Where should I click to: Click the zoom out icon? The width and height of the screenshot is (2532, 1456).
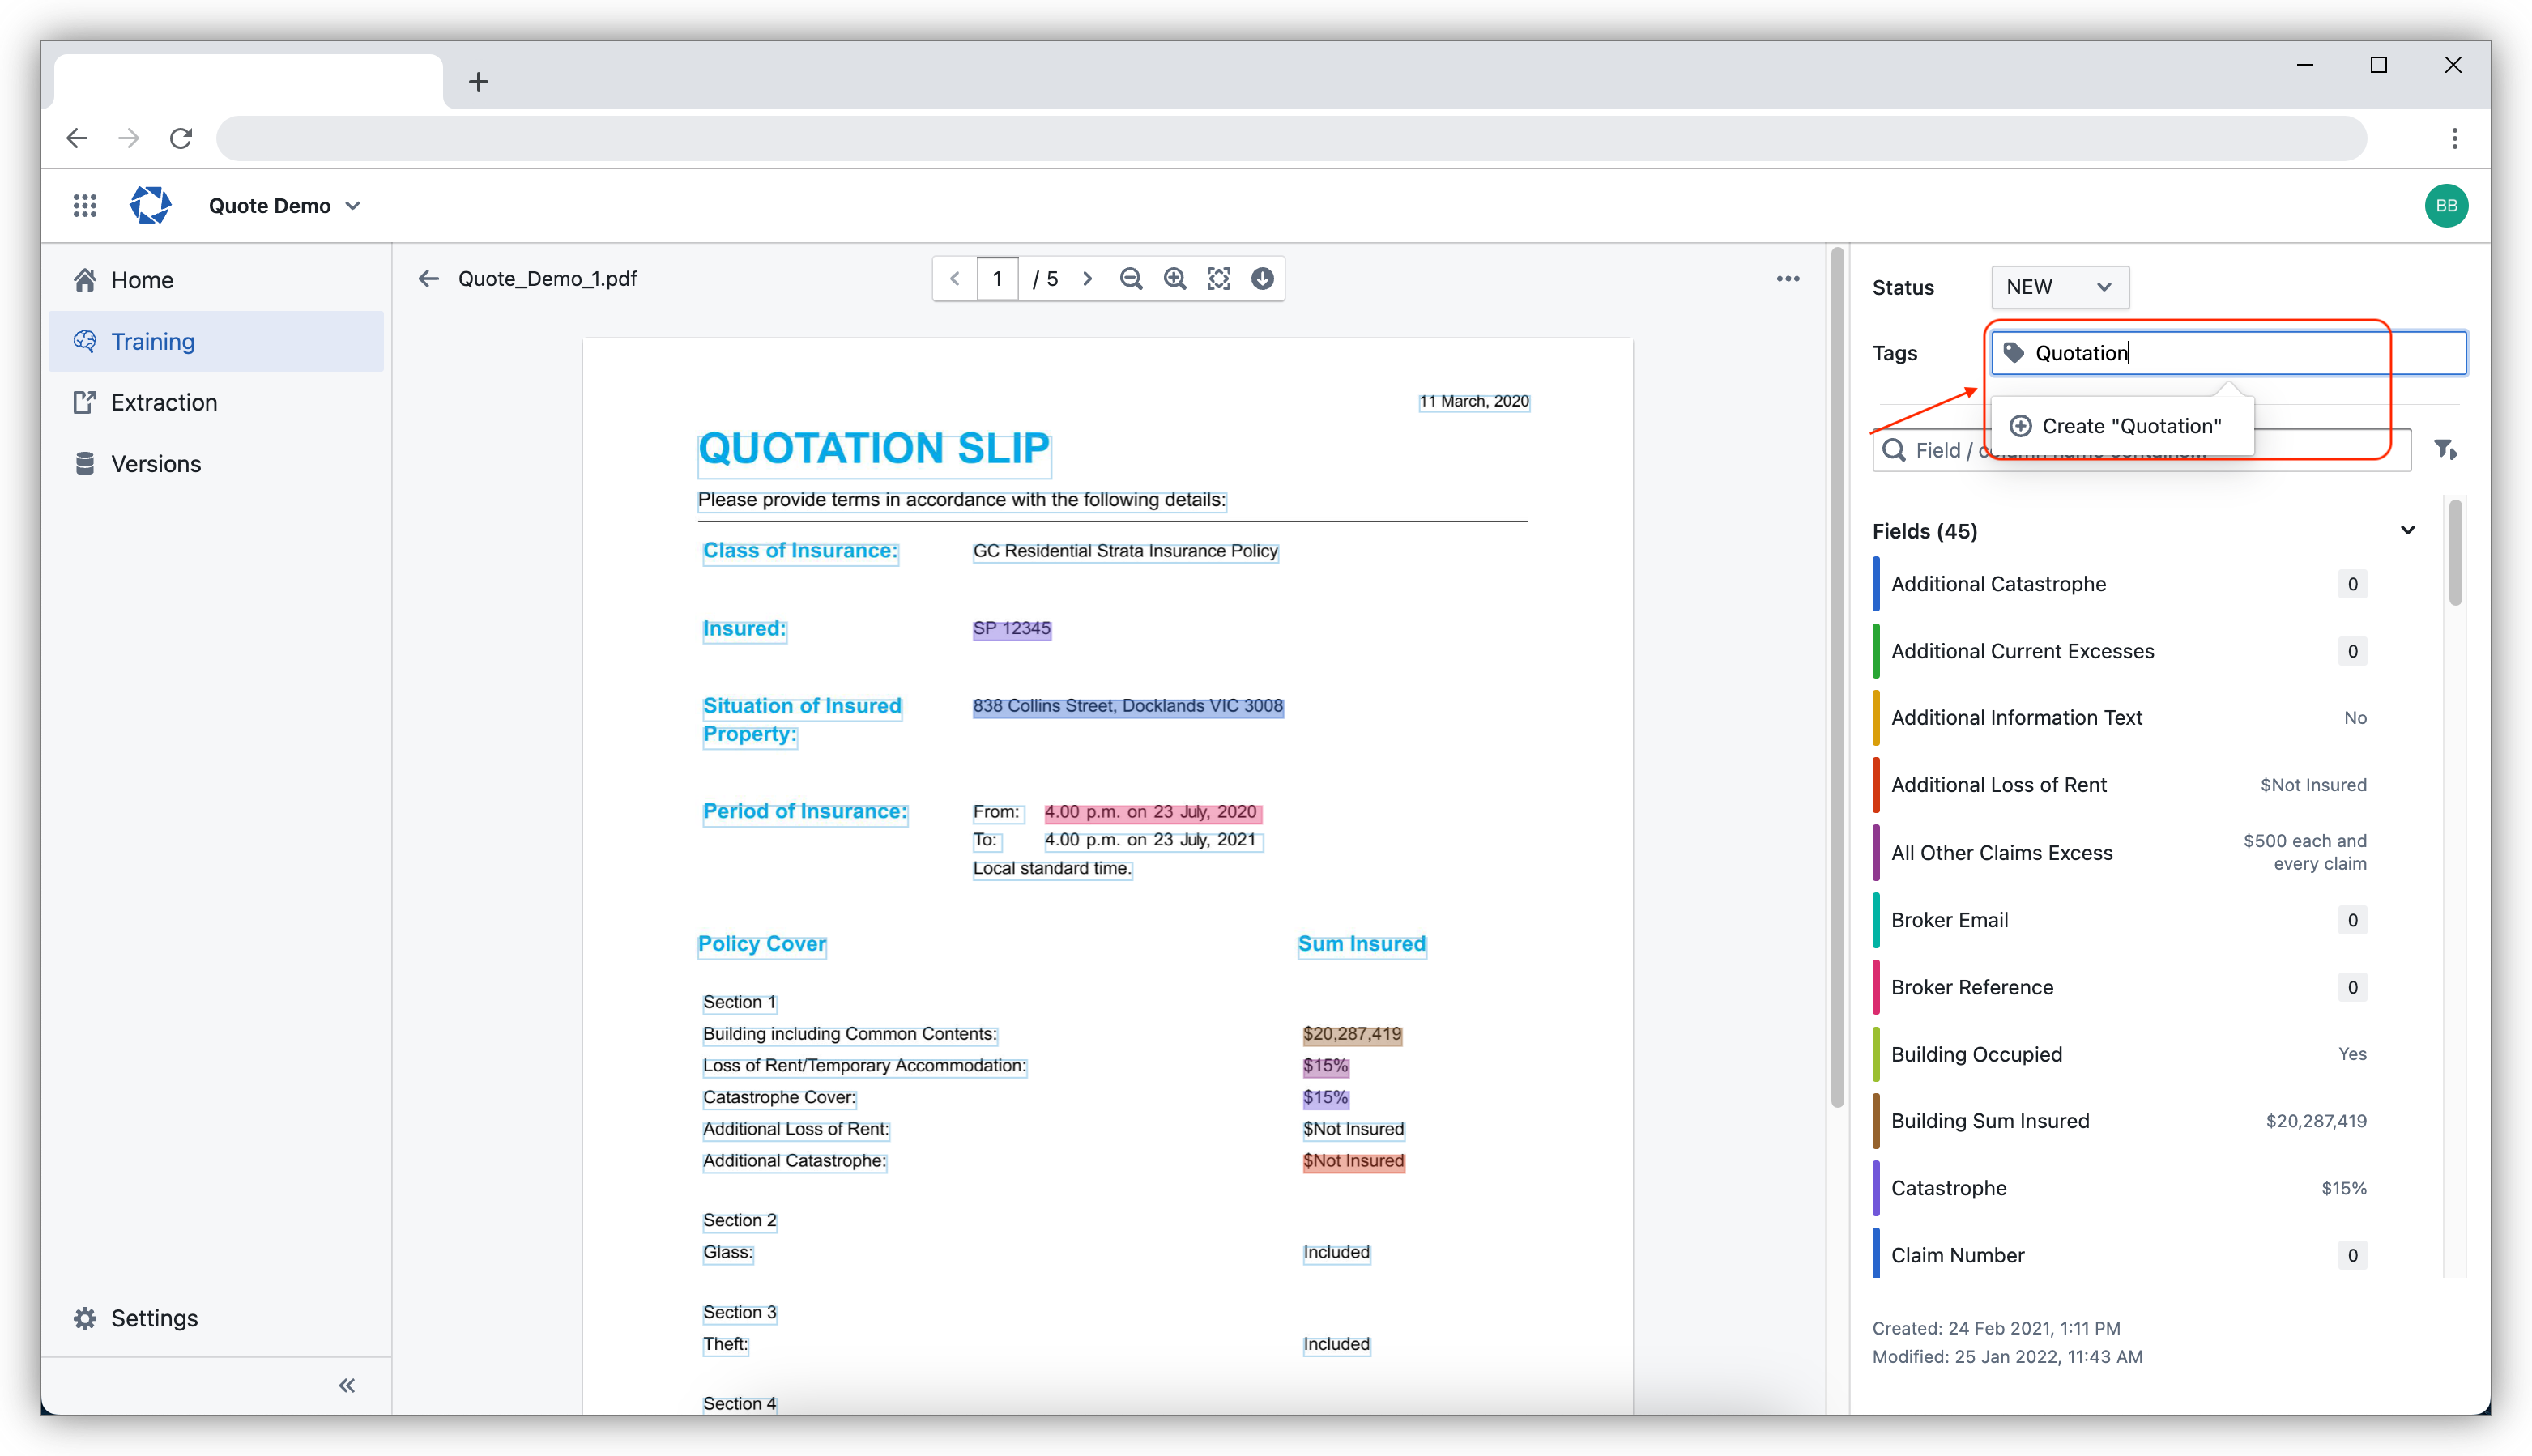click(1134, 279)
